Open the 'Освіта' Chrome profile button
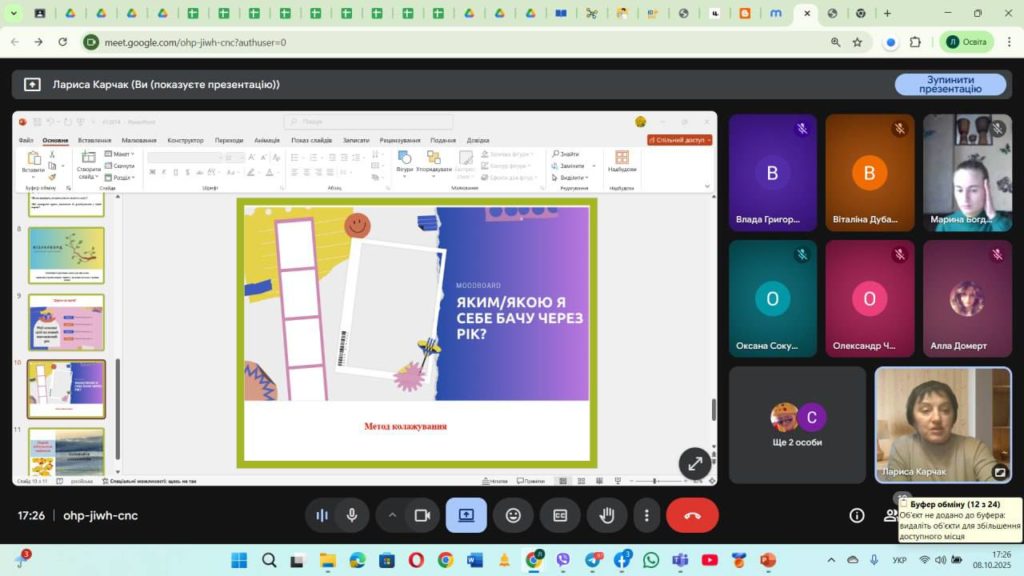This screenshot has width=1024, height=576. [x=966, y=42]
